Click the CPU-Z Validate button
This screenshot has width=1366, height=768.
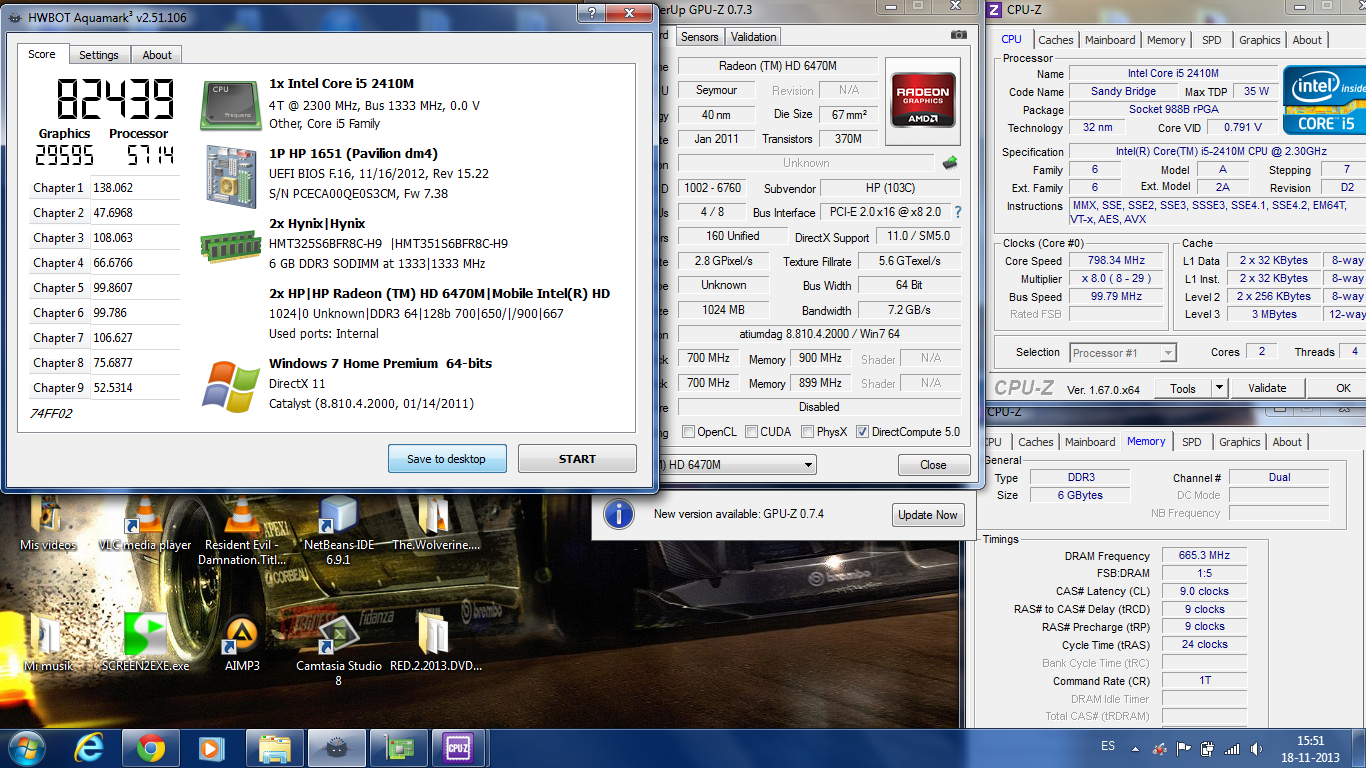coord(1267,388)
